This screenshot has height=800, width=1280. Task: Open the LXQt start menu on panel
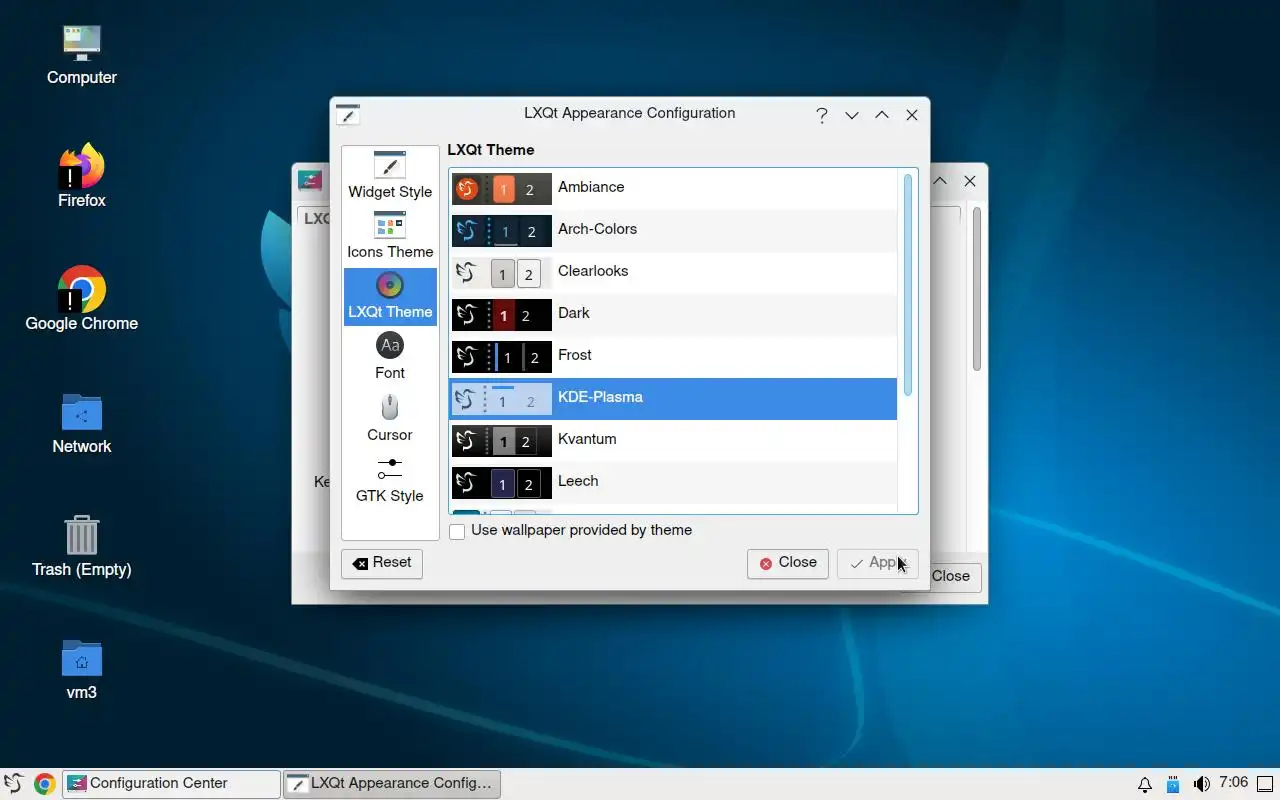tap(14, 784)
